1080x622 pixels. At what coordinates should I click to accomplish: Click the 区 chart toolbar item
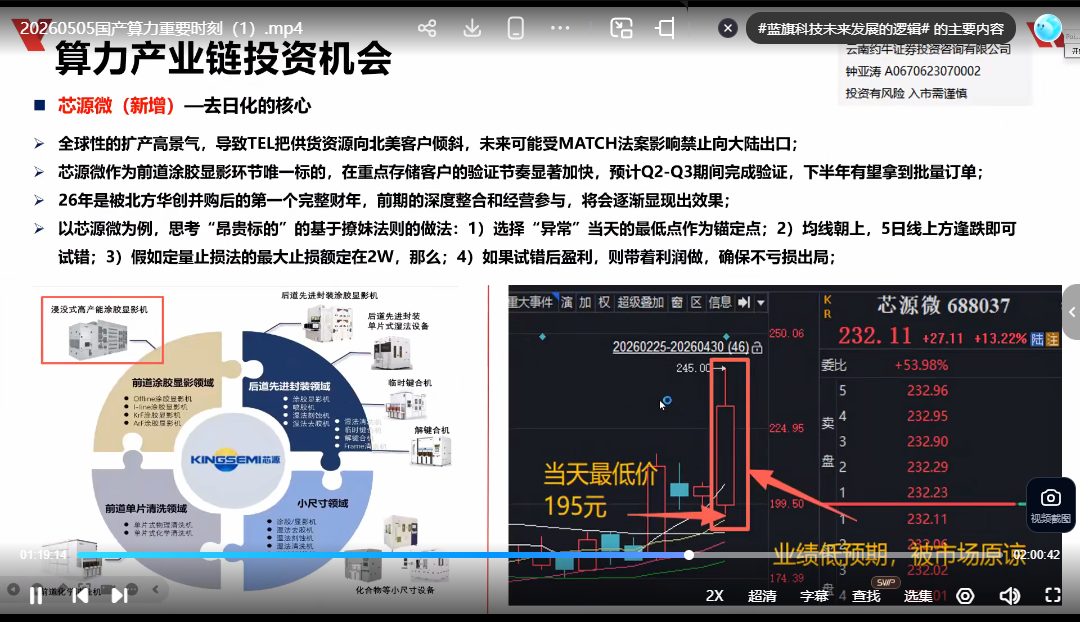[x=696, y=302]
